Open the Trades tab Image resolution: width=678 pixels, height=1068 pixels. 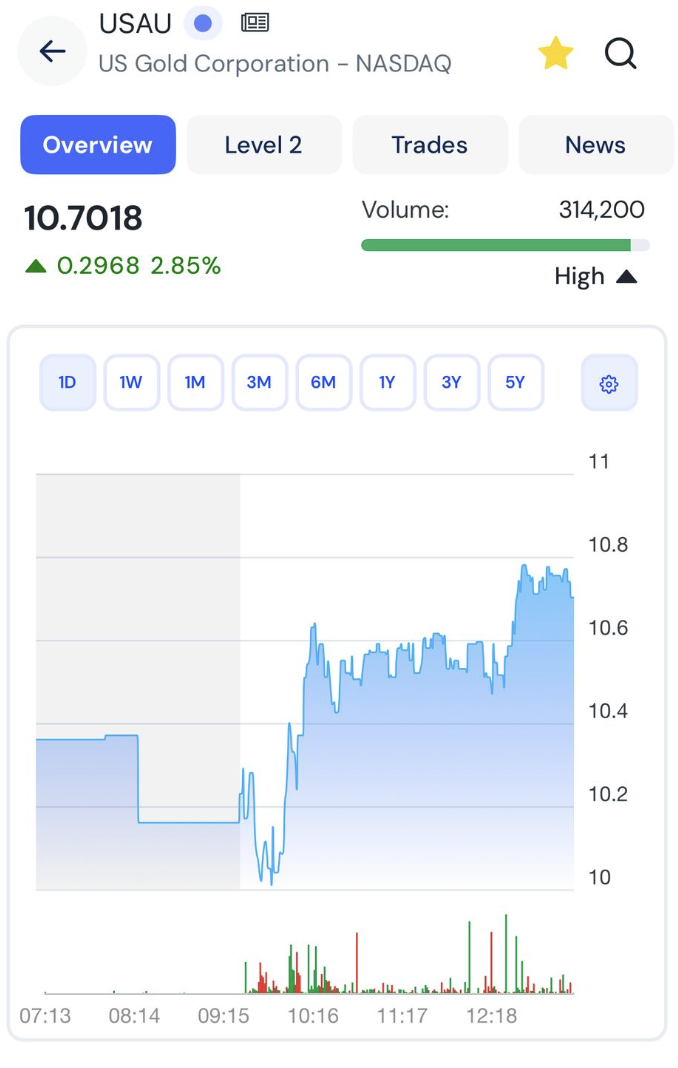(x=430, y=144)
